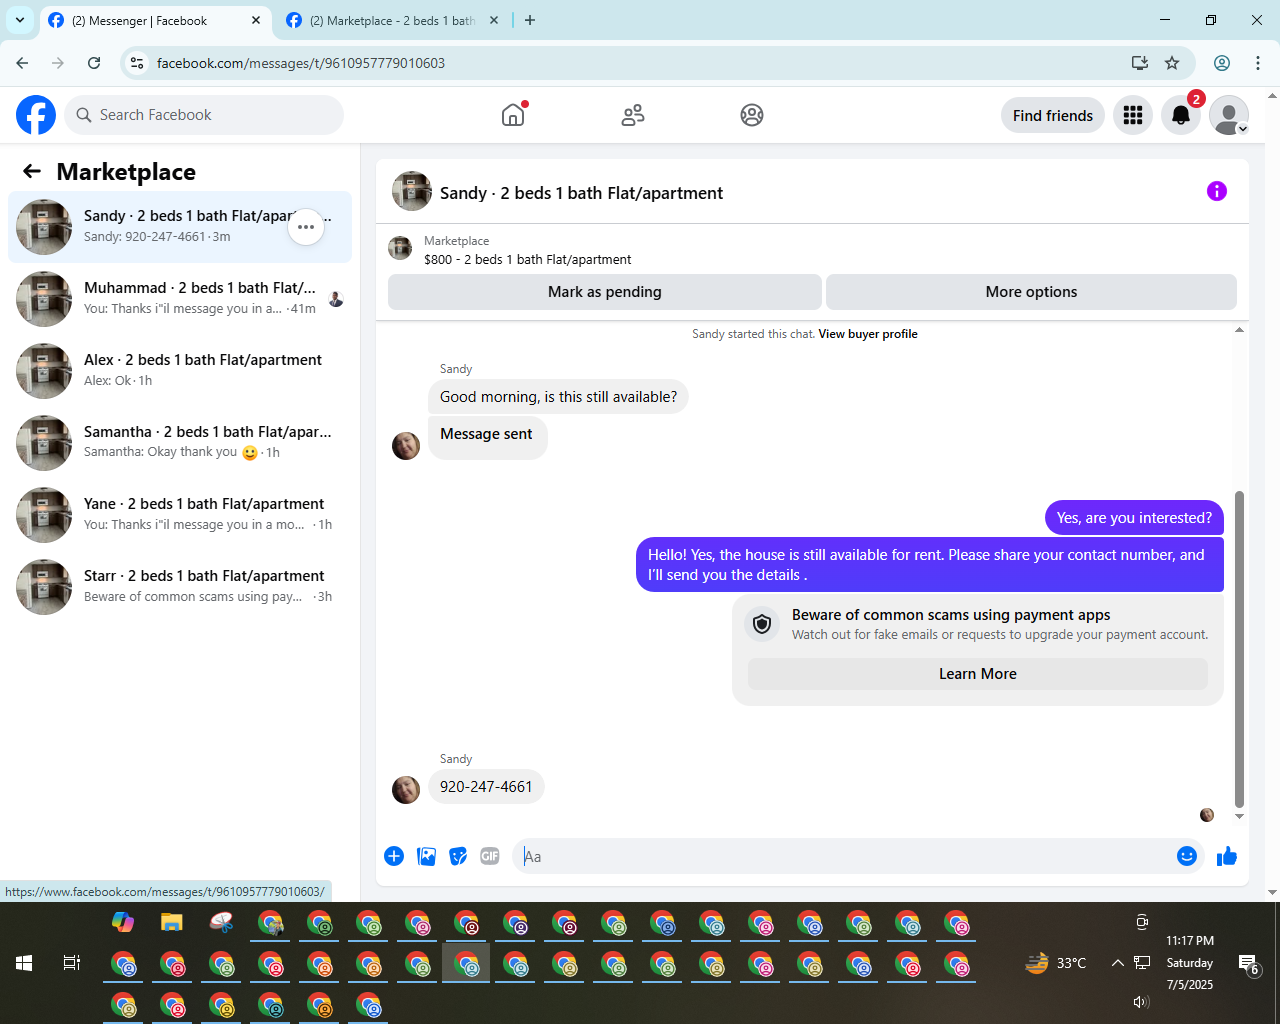Viewport: 1280px width, 1024px height.
Task: Go back in browser history
Action: 22,63
